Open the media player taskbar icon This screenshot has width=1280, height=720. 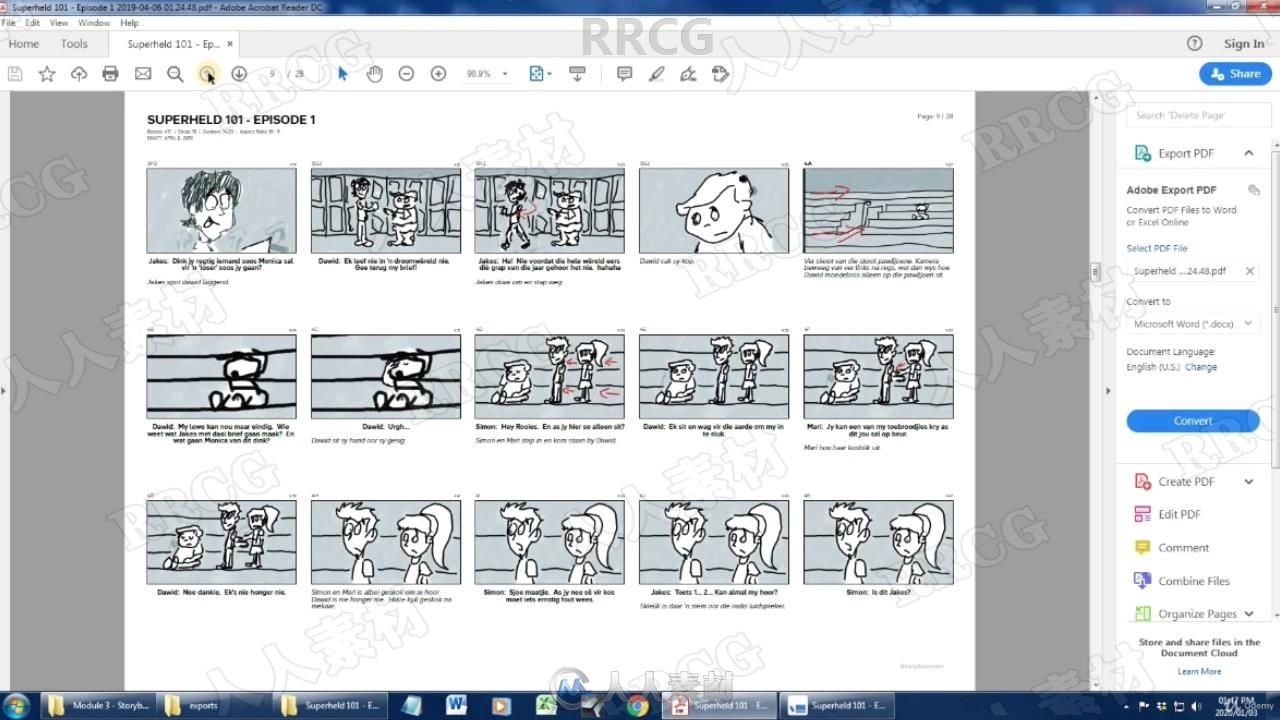point(501,706)
